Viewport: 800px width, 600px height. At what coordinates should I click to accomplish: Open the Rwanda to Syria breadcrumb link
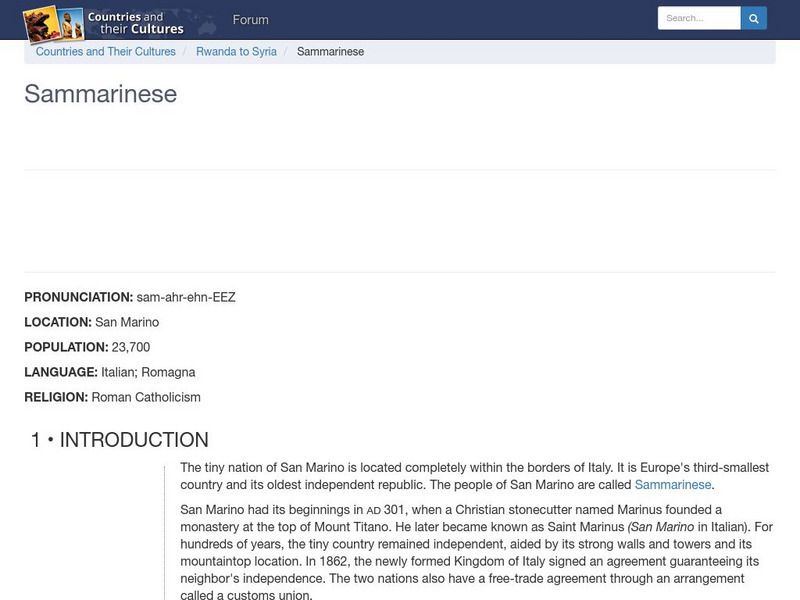[236, 52]
